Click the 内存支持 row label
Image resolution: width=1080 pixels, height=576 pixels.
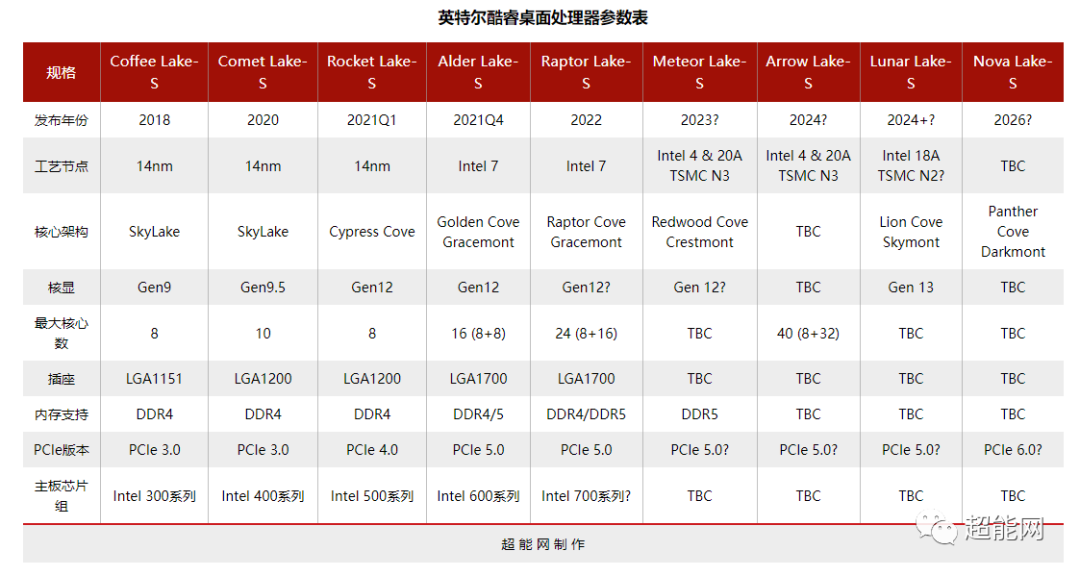pos(61,414)
